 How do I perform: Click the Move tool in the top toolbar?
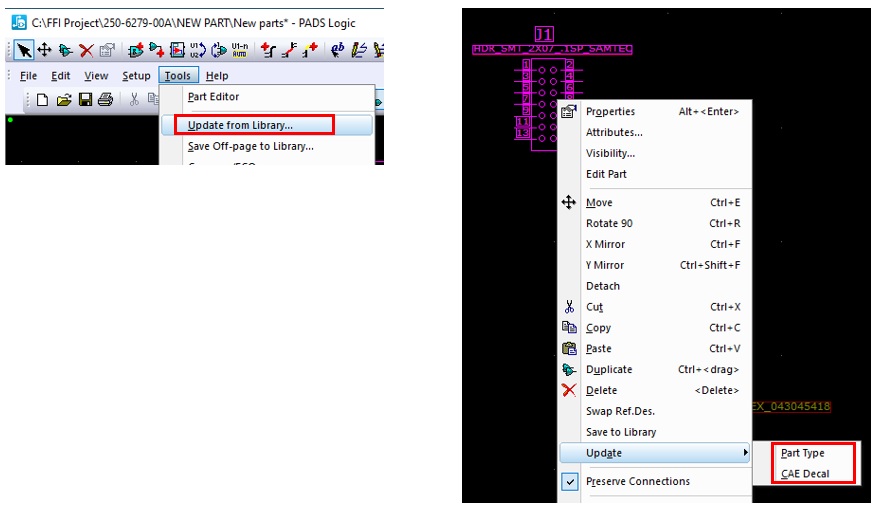click(x=44, y=50)
